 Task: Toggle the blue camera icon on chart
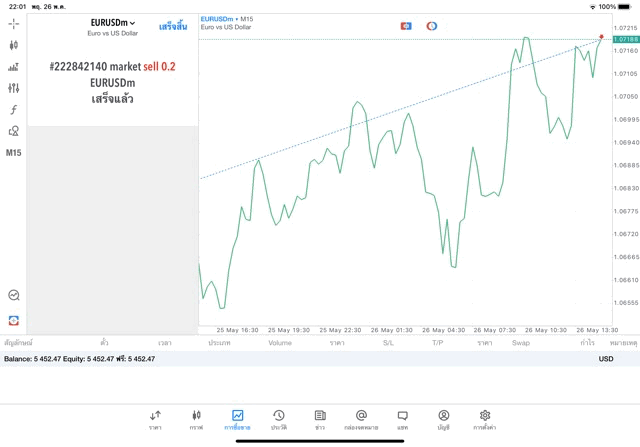click(406, 26)
